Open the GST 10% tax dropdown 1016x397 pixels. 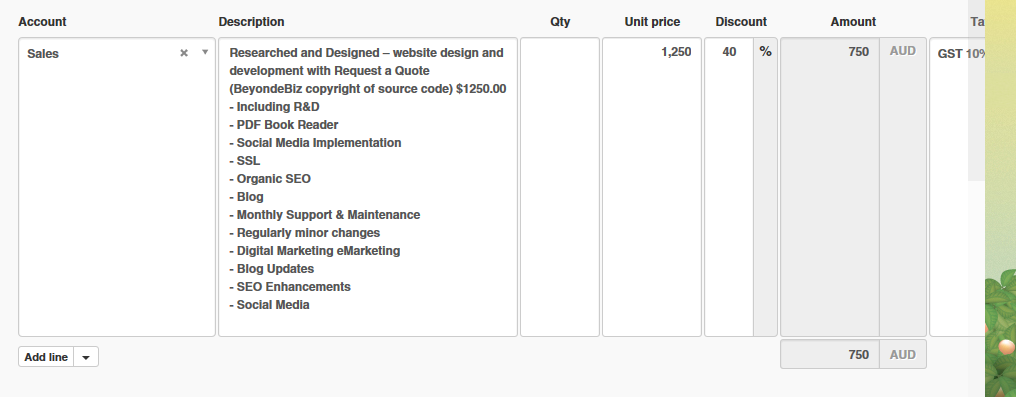pyautogui.click(x=957, y=187)
